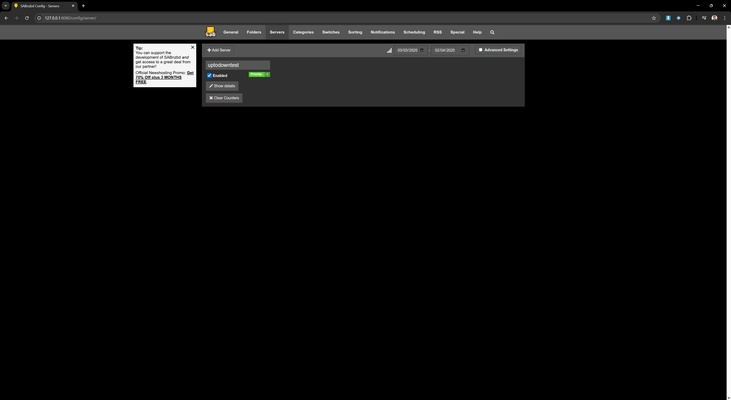Open the RSS config tab
This screenshot has width=731, height=400.
point(437,32)
